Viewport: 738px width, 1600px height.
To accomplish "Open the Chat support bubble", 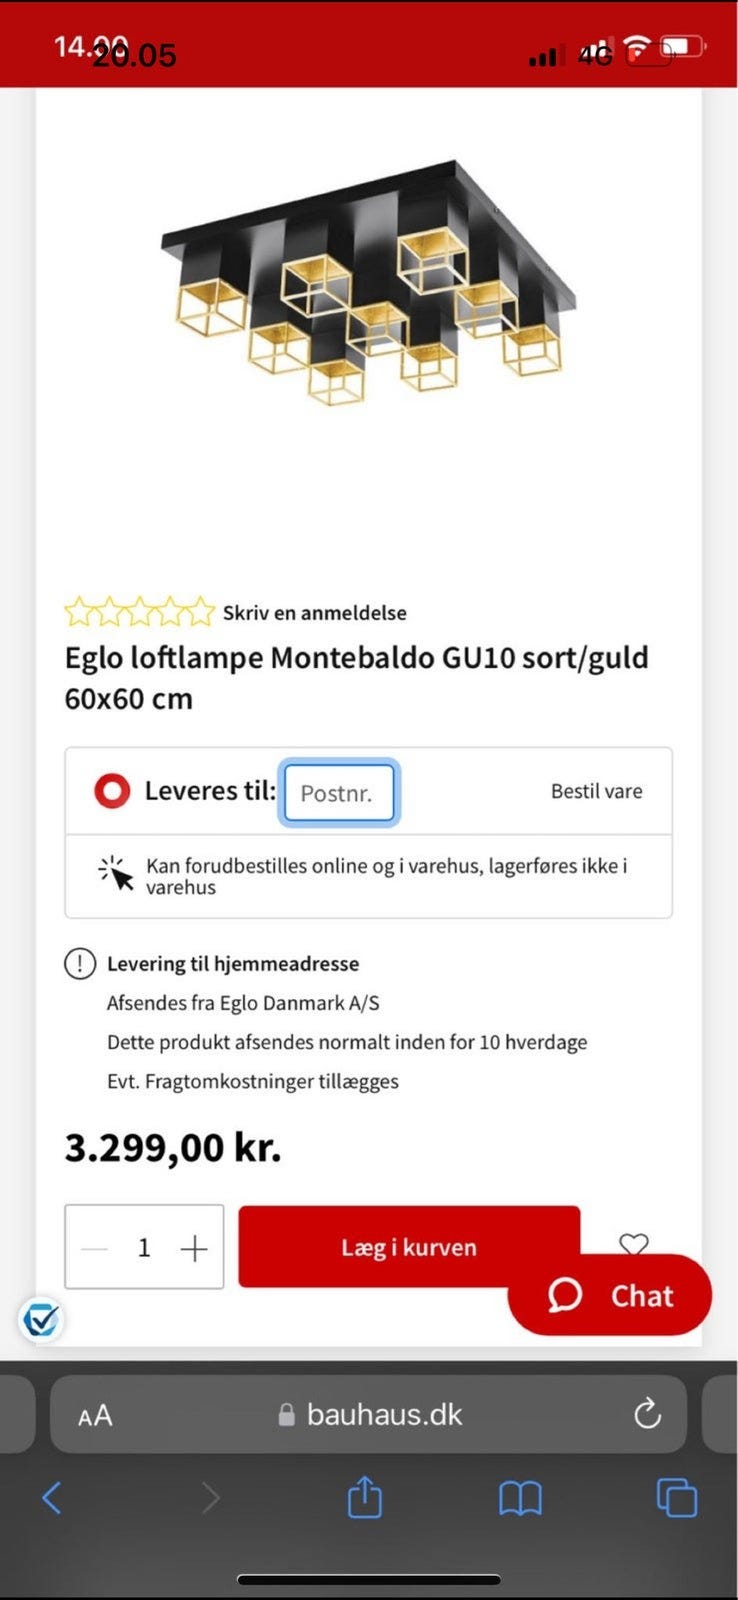I will click(610, 1296).
